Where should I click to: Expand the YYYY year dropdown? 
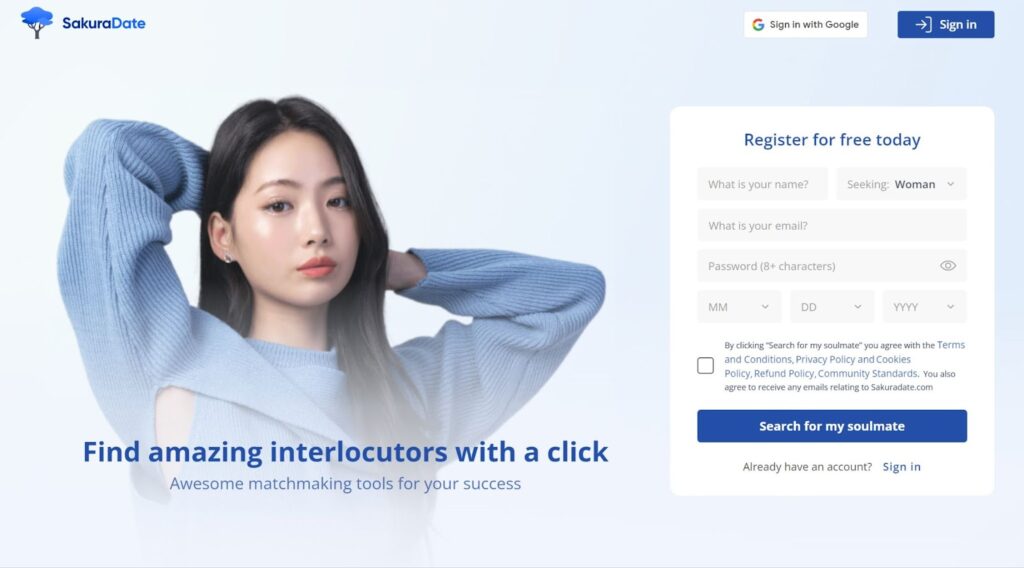(x=925, y=307)
